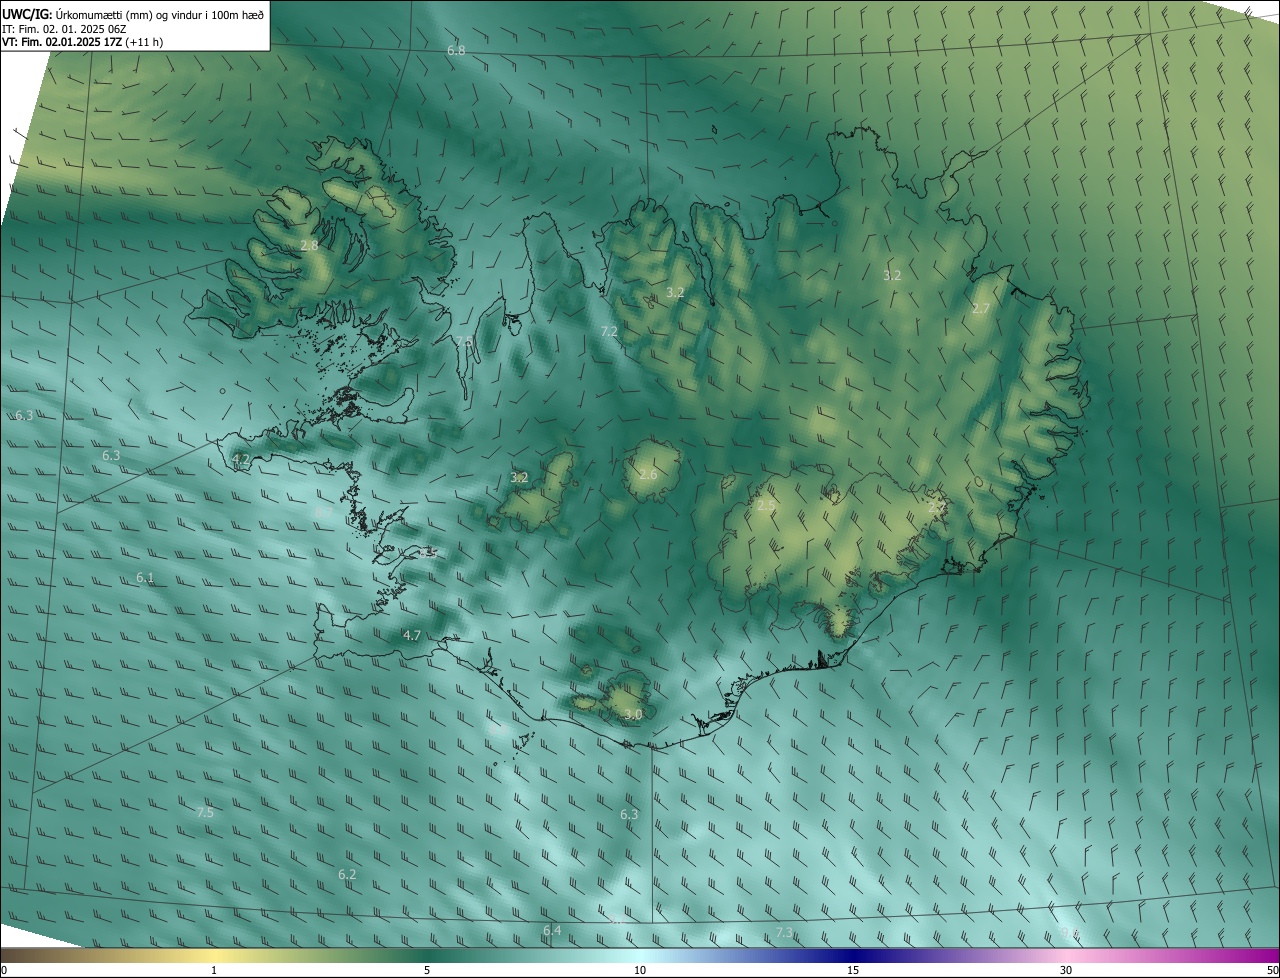Click the 4.7 value on the Reykjanes peninsula

click(412, 635)
